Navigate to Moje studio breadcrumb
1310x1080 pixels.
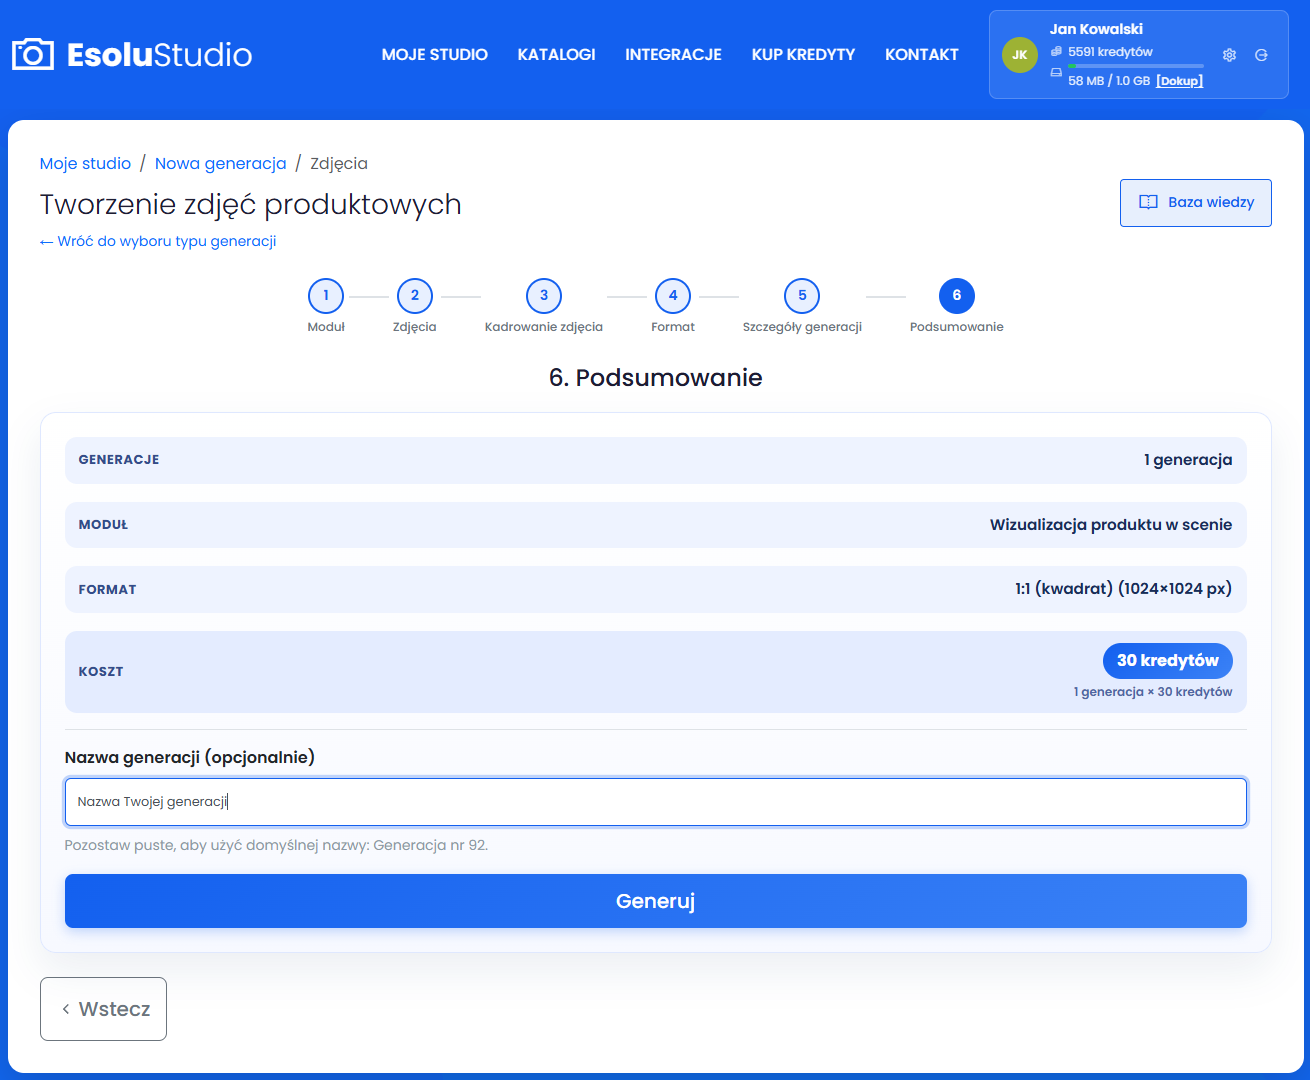[x=86, y=163]
